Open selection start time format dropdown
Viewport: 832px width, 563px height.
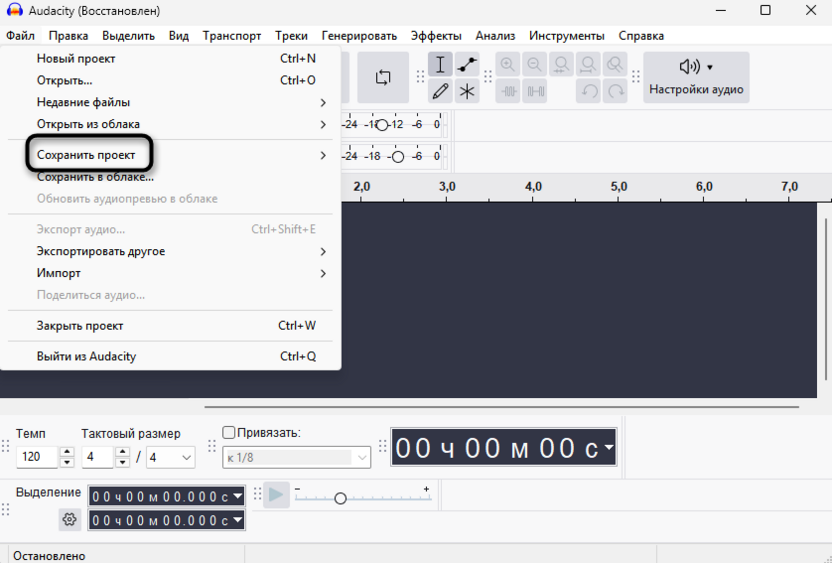(238, 497)
